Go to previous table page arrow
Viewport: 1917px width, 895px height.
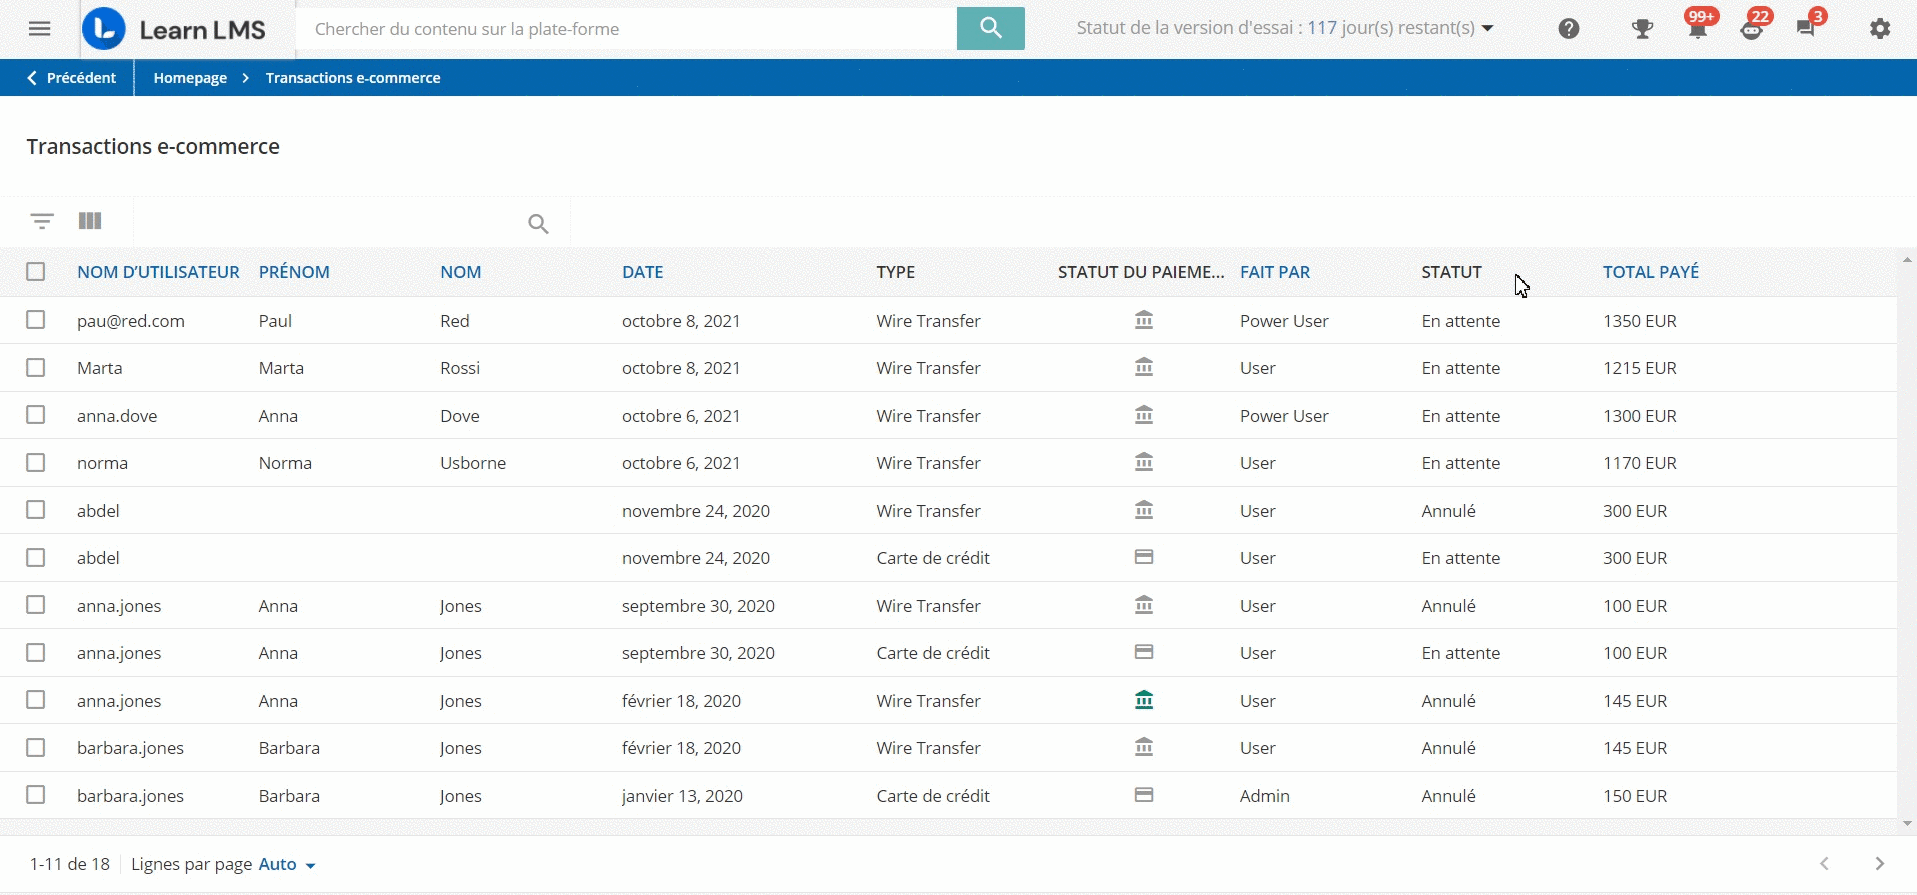click(x=1824, y=864)
